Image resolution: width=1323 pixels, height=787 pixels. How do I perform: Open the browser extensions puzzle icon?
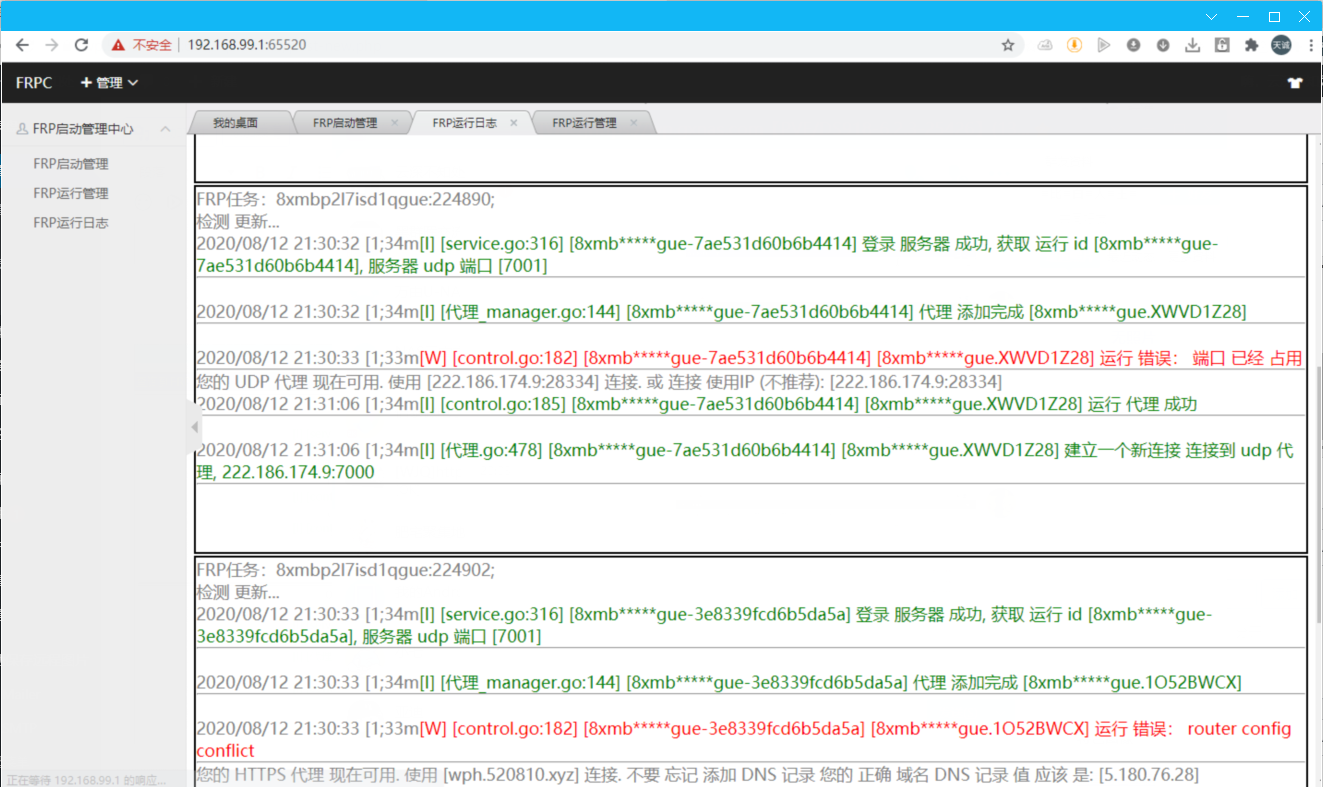1251,45
